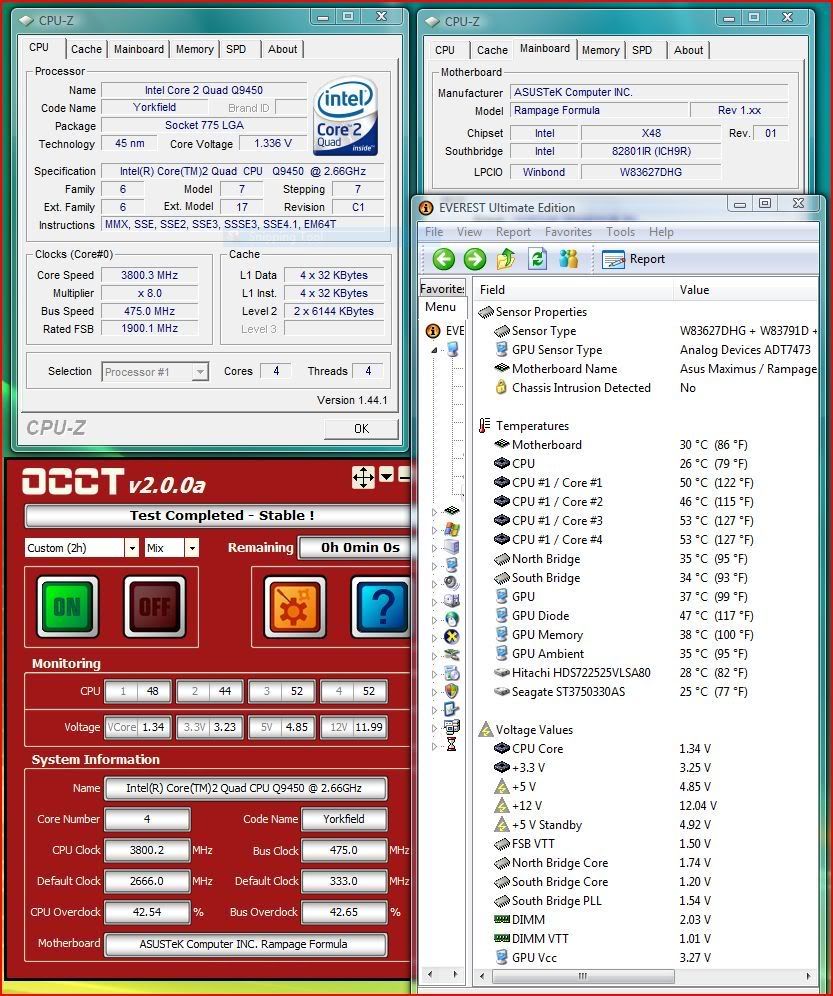Image resolution: width=833 pixels, height=996 pixels.
Task: Click the Motherboard name field in OCCT
Action: coord(245,944)
